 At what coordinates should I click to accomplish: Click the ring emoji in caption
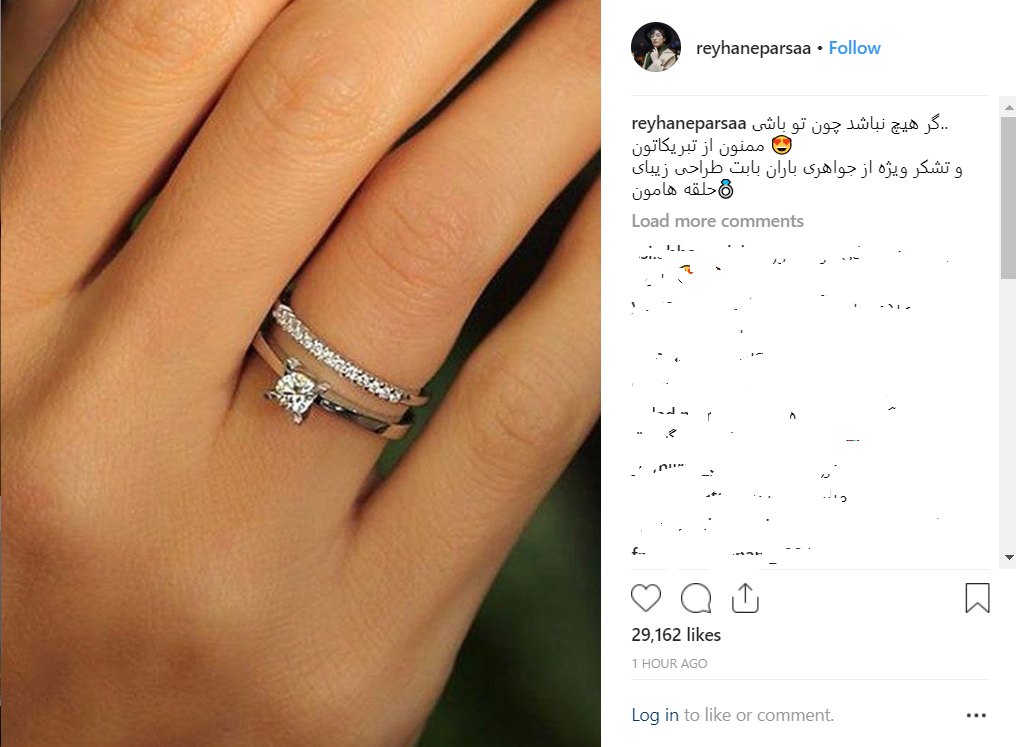(726, 189)
